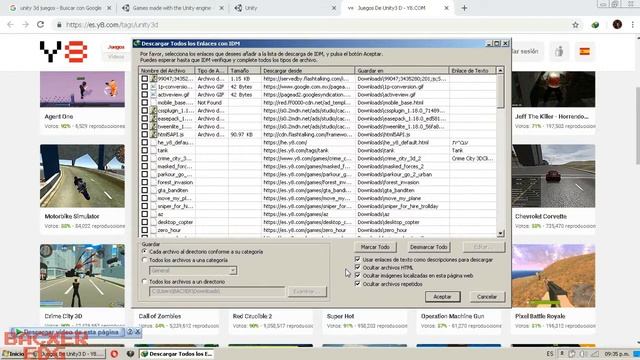Screen dimensions: 640x360
Task: Open a new browser tab with plus
Action: [x=464, y=8]
